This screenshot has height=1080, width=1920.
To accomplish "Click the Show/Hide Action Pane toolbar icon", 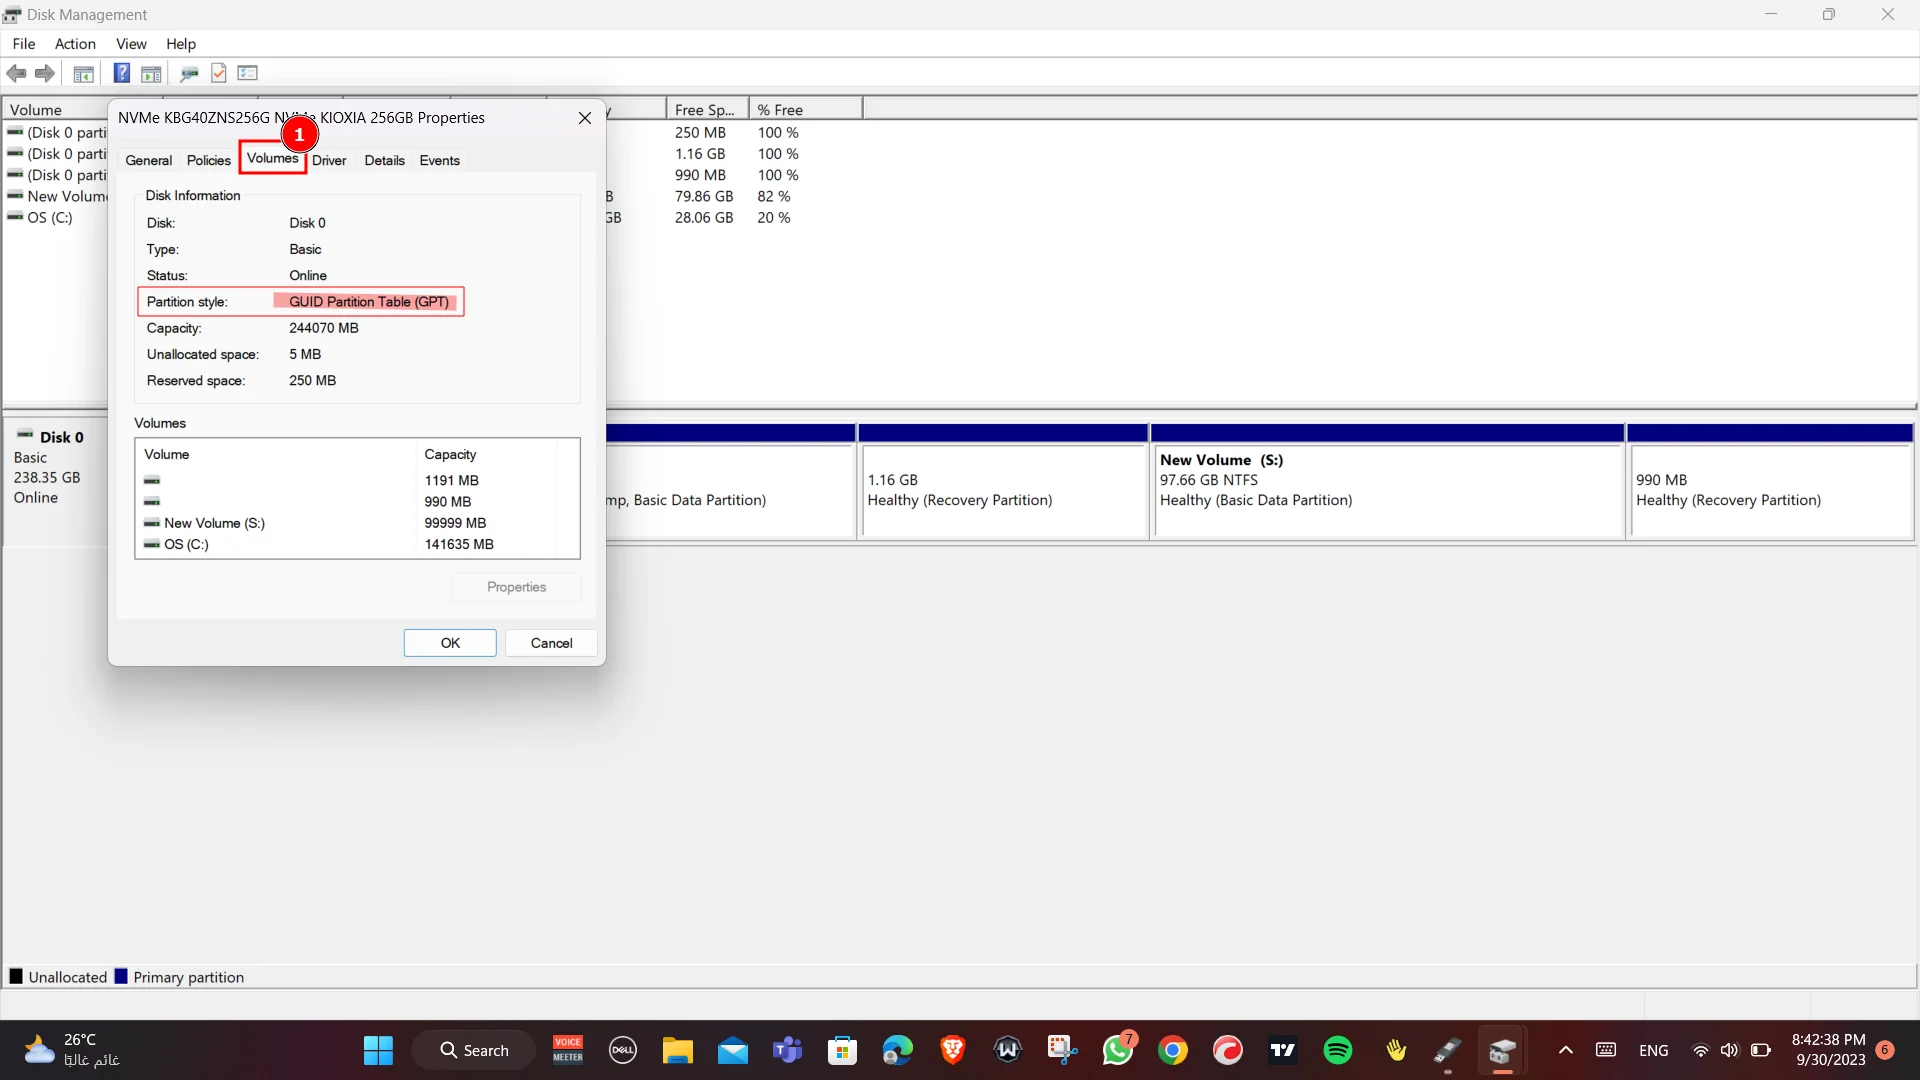I will [x=151, y=73].
